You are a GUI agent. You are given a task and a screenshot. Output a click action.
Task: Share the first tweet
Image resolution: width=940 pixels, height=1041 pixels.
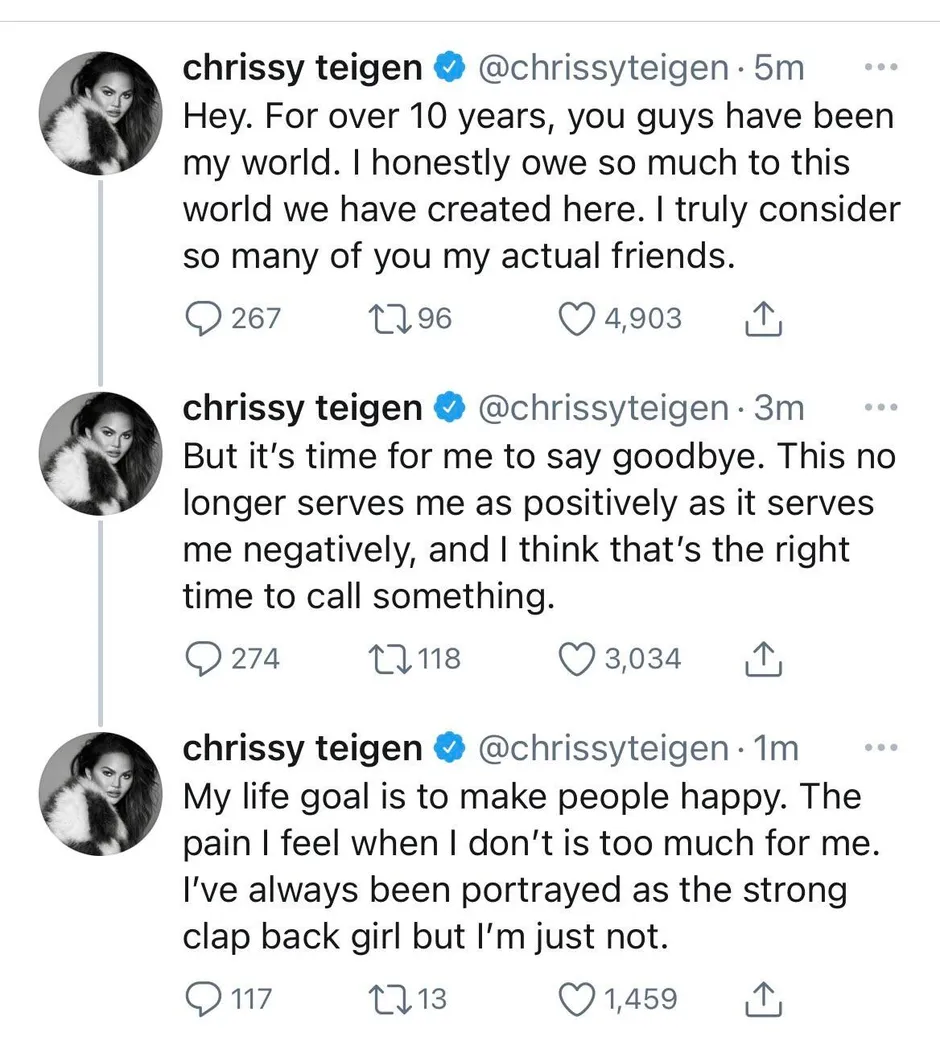(765, 316)
